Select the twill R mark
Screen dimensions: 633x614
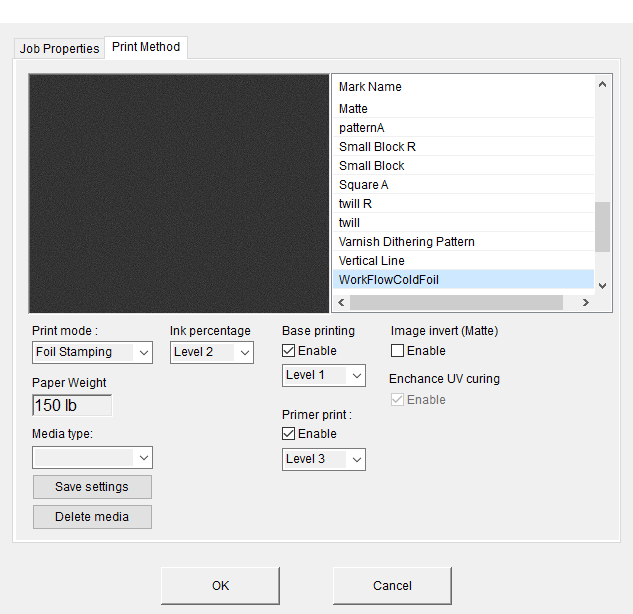[463, 203]
